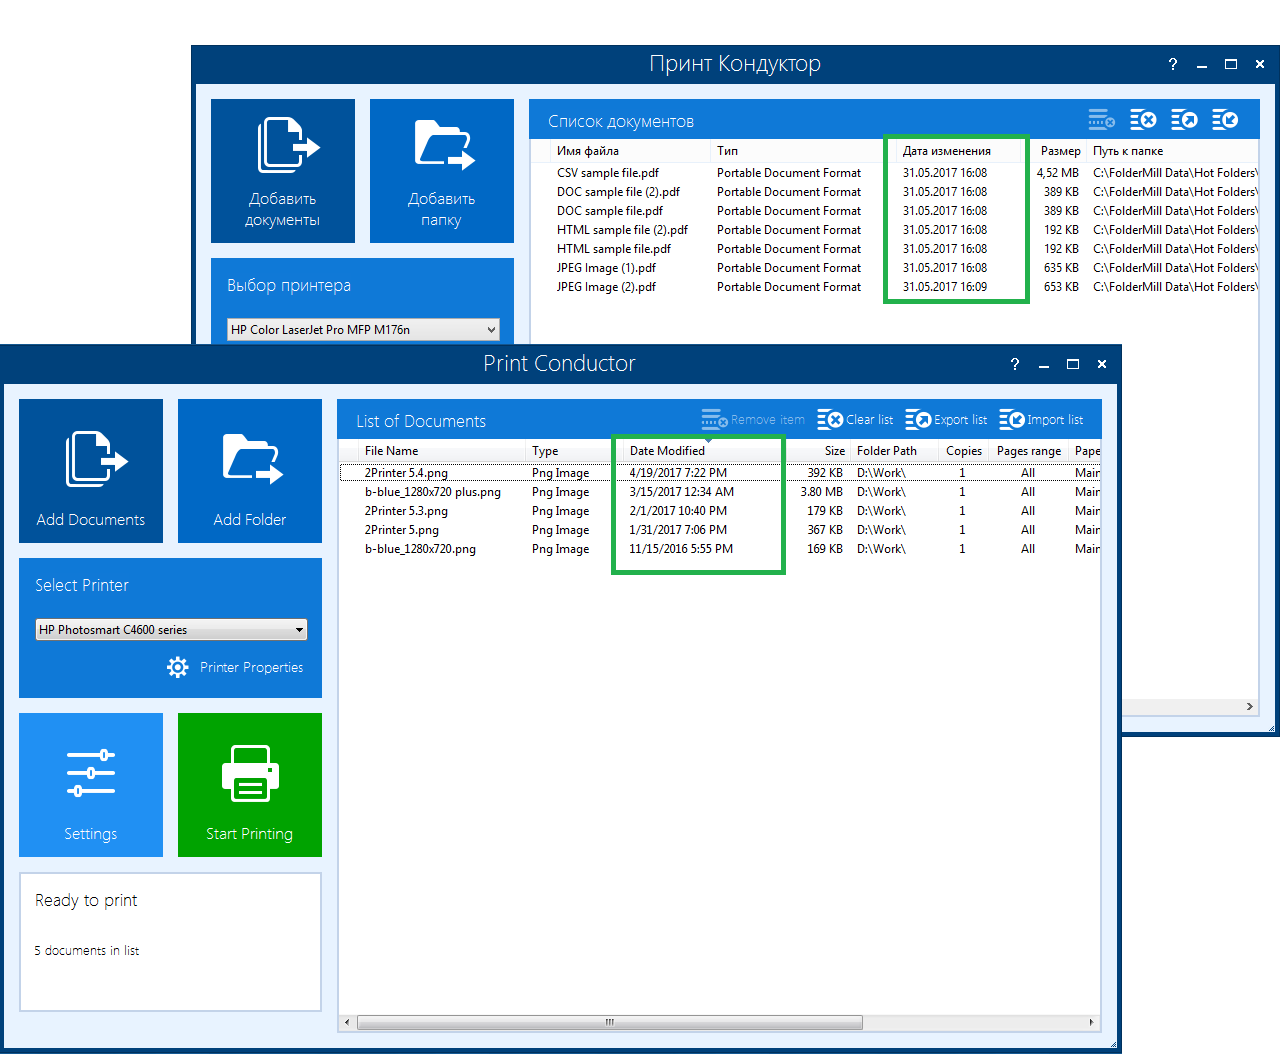Click Export list in toolbar

pyautogui.click(x=946, y=420)
